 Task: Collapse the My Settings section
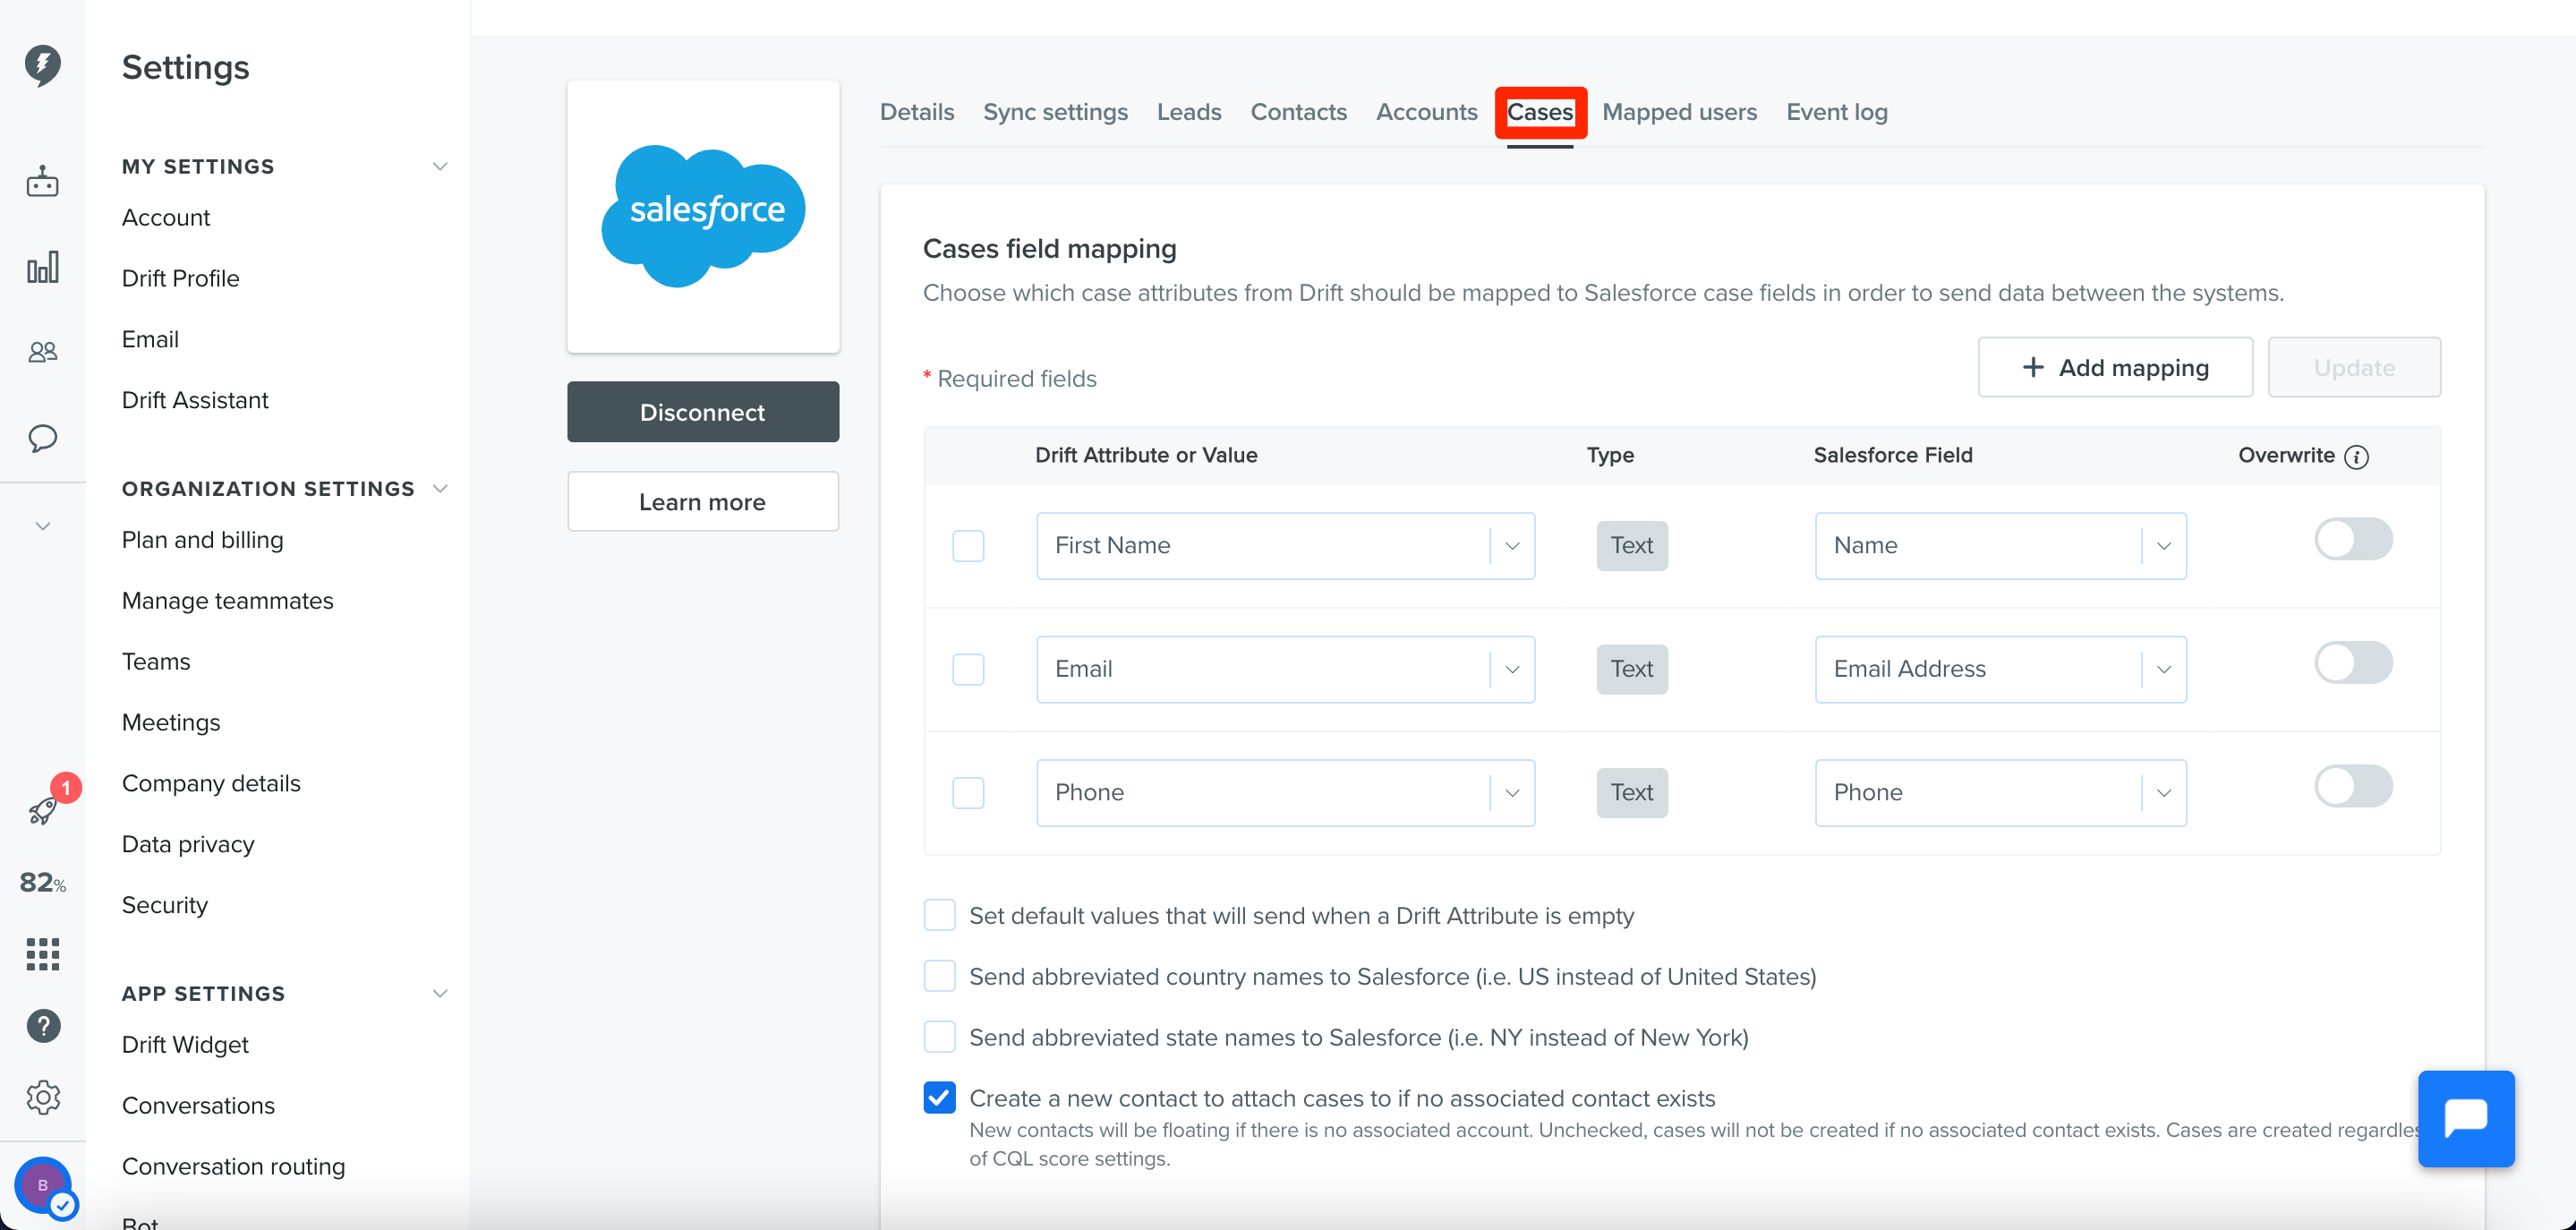439,166
